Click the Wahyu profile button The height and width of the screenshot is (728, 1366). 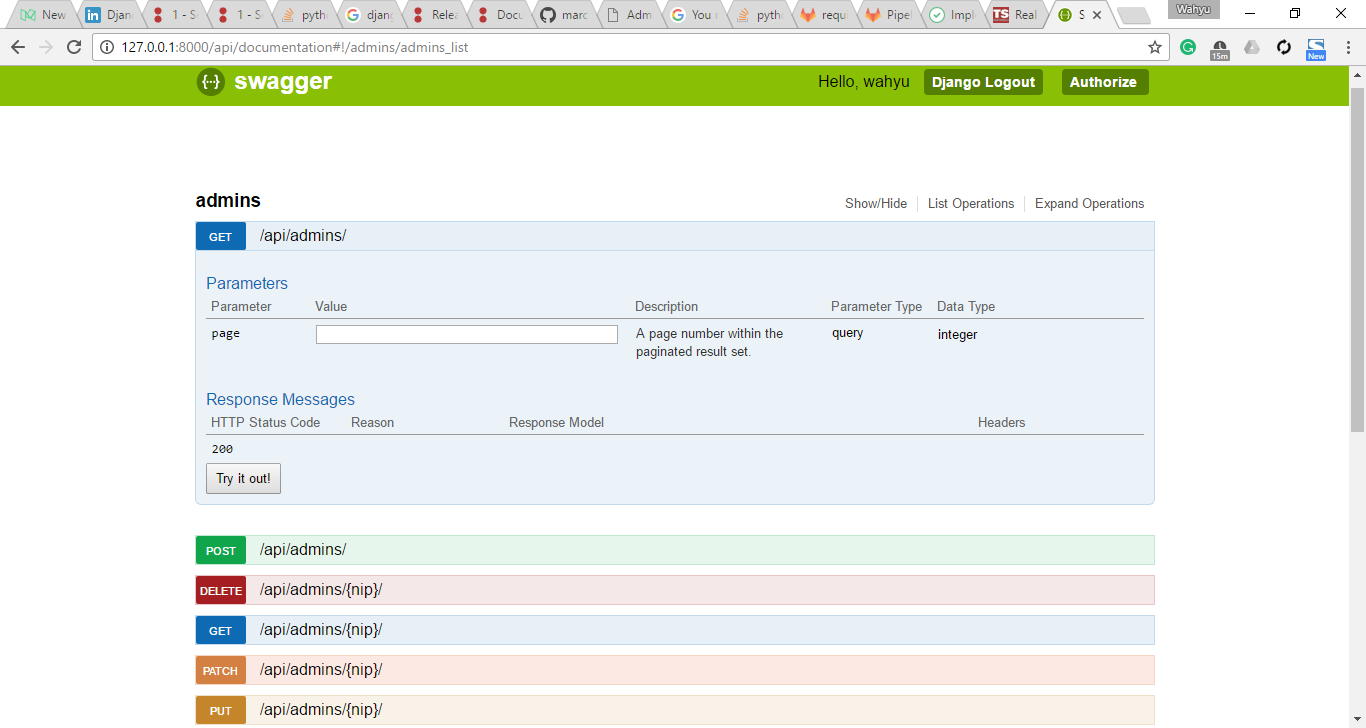1193,10
